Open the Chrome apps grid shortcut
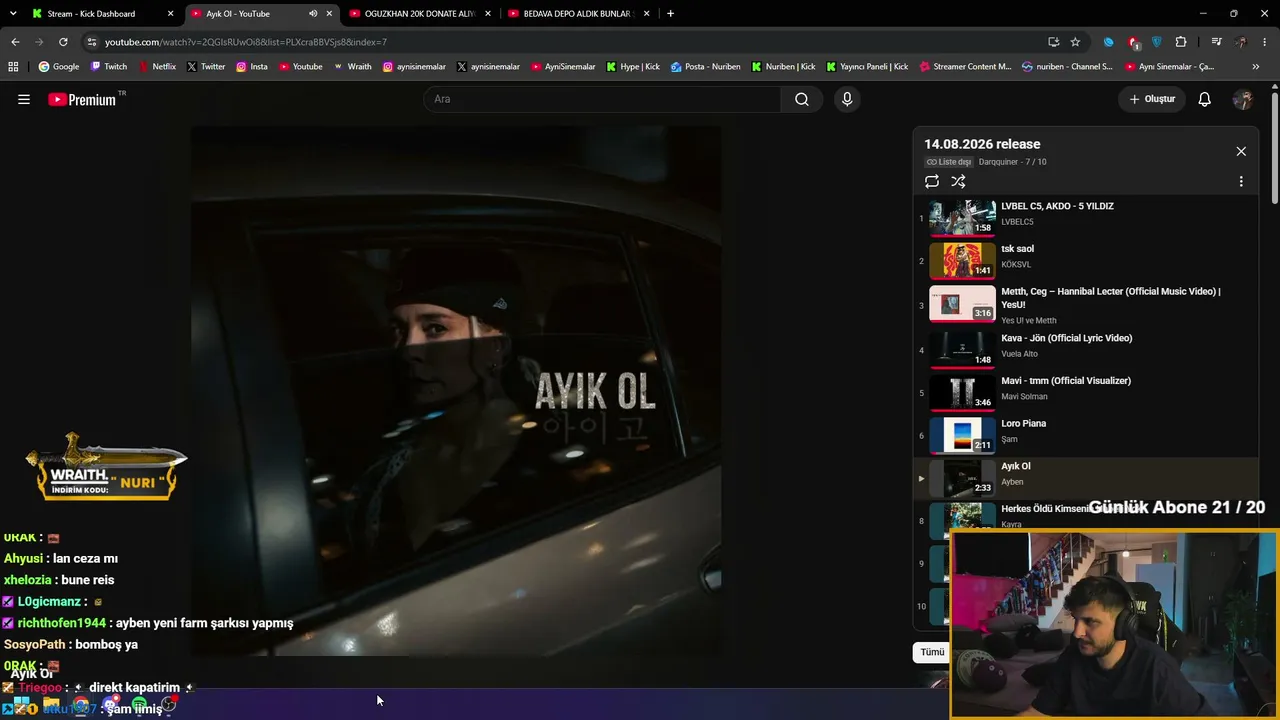 (x=13, y=67)
